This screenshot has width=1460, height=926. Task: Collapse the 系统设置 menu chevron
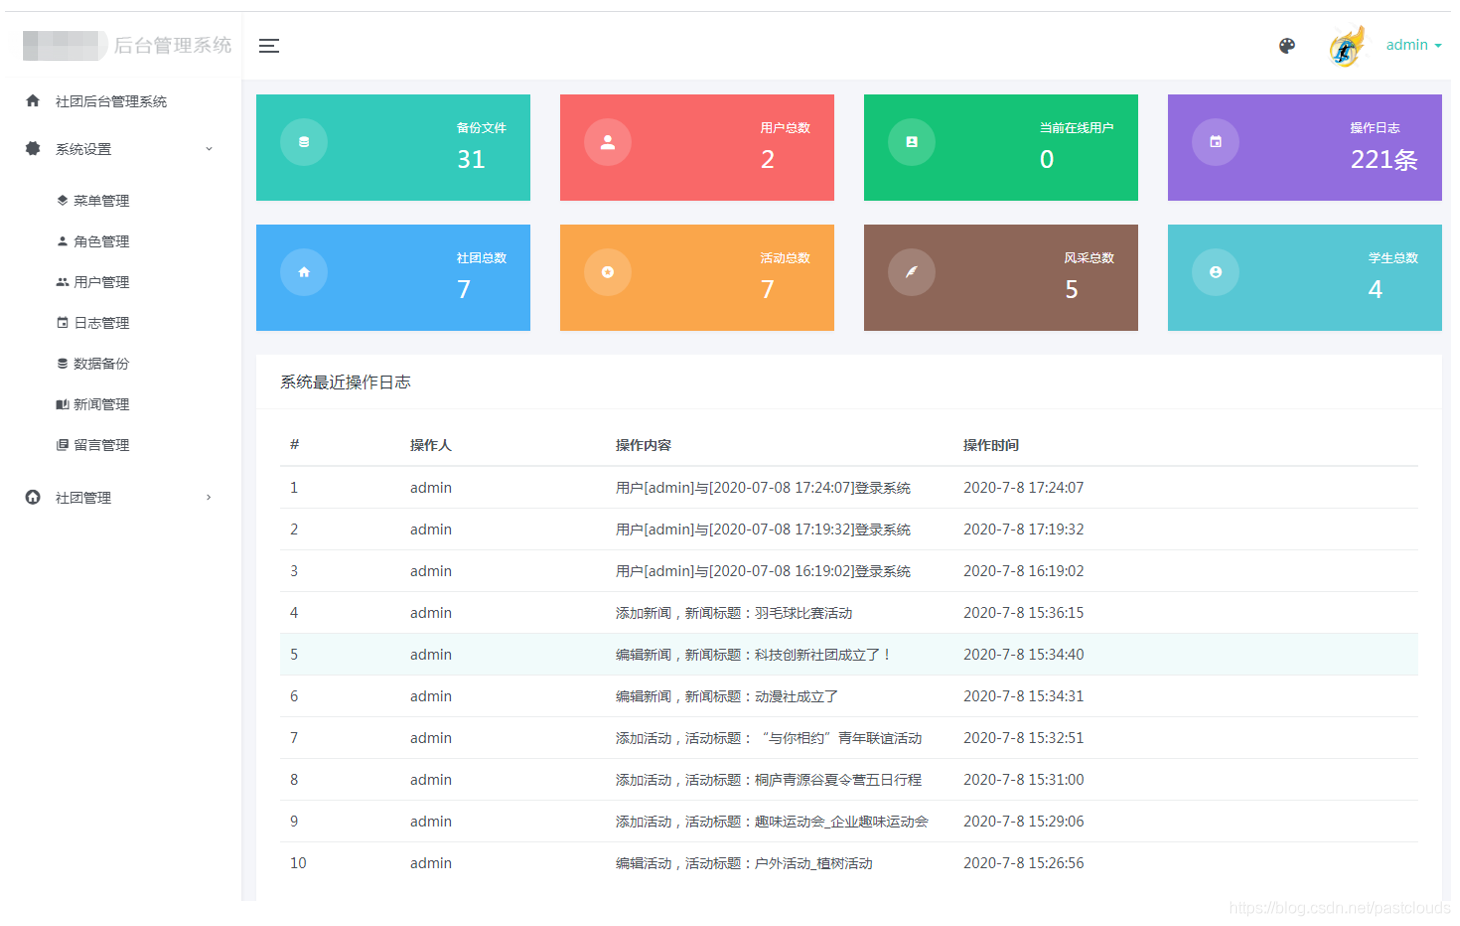click(x=209, y=149)
